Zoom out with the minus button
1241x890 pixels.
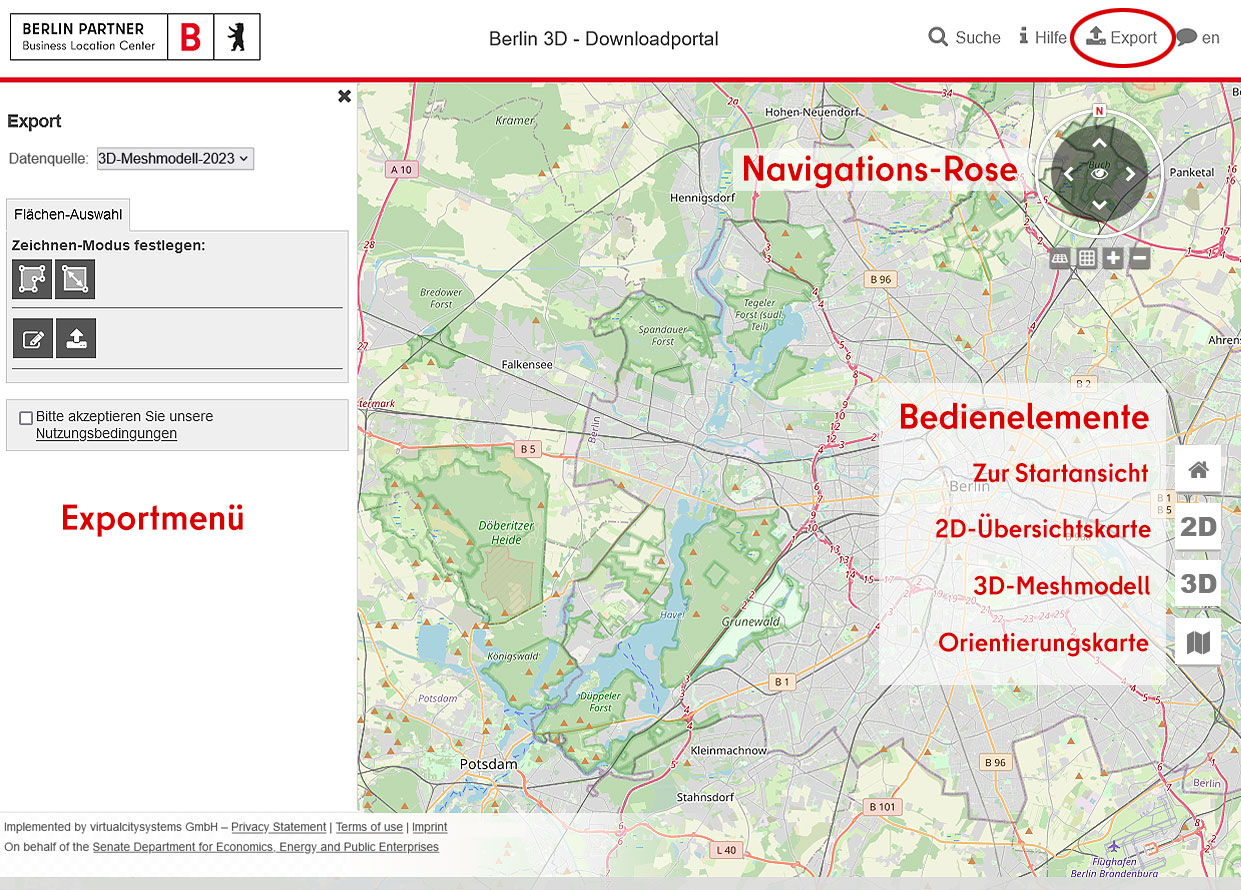(1139, 258)
